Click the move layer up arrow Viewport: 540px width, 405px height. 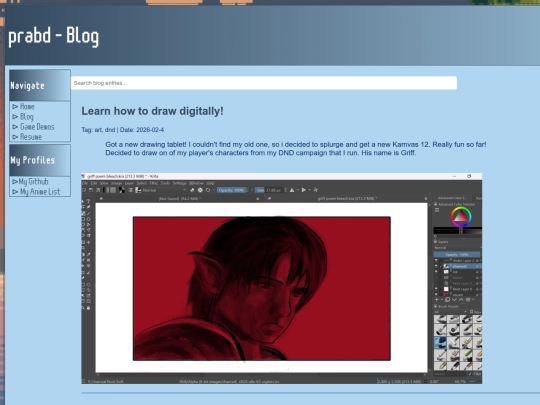(x=461, y=300)
